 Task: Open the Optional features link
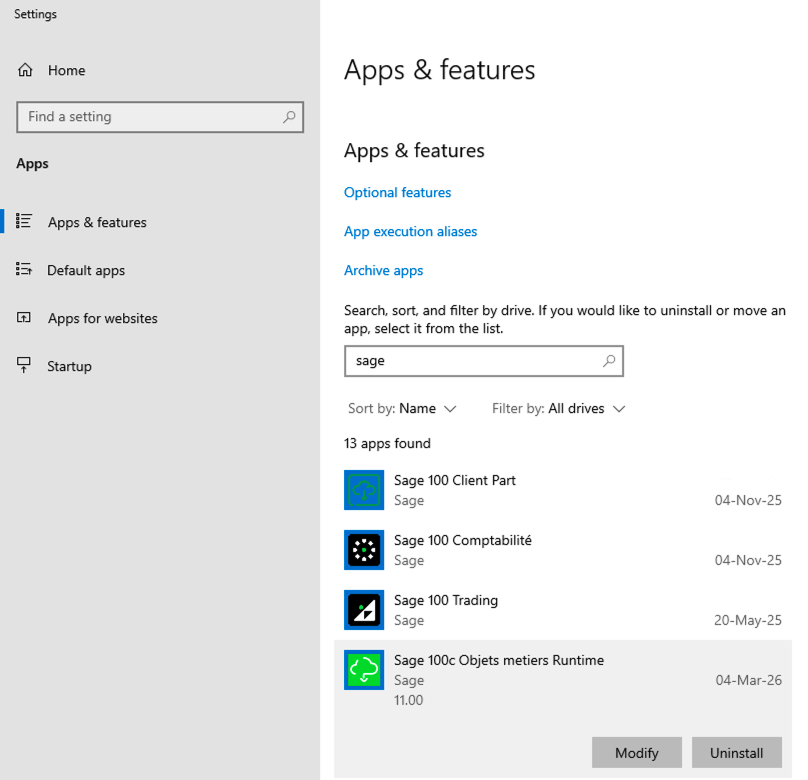point(397,192)
